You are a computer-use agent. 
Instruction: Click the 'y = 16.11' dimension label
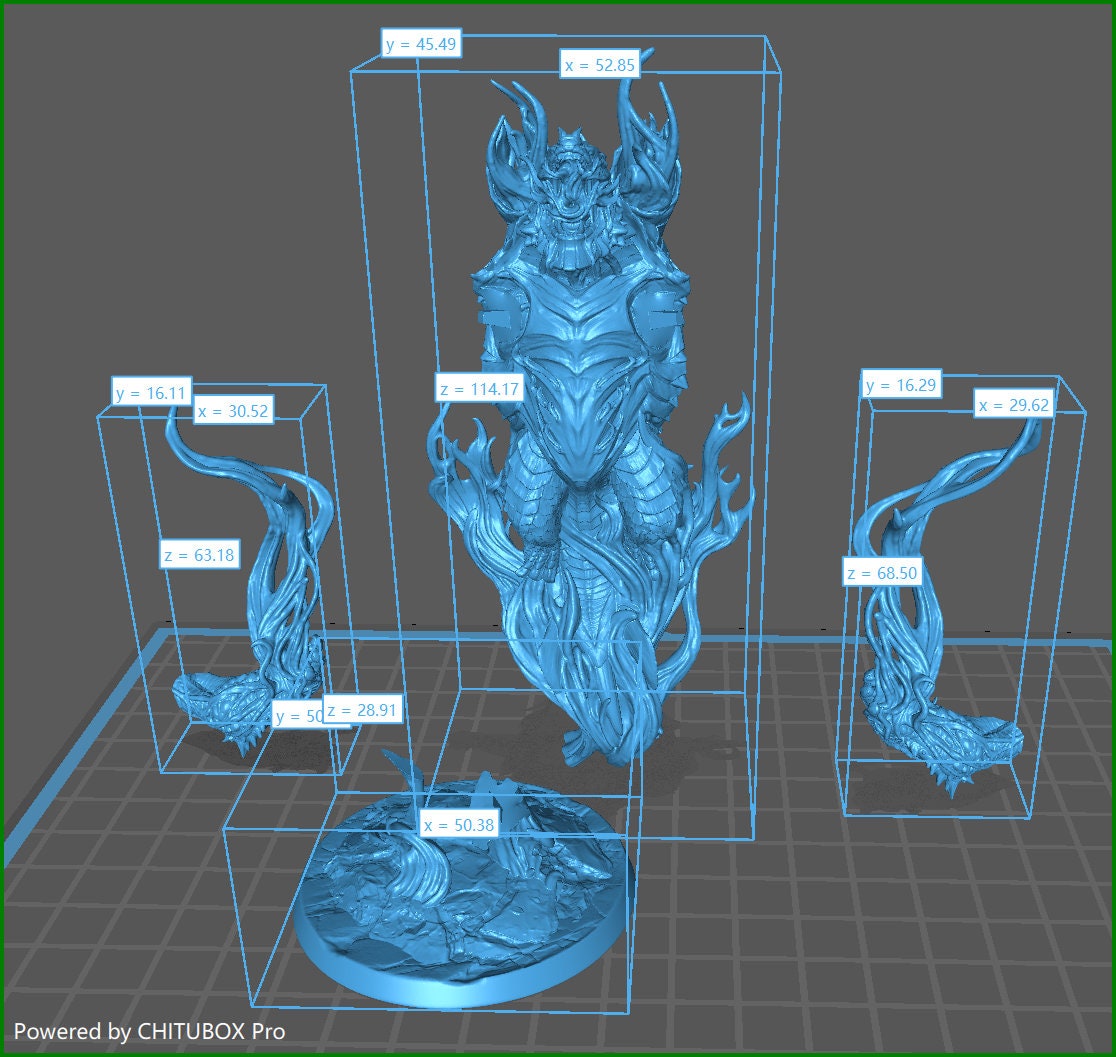pos(152,392)
